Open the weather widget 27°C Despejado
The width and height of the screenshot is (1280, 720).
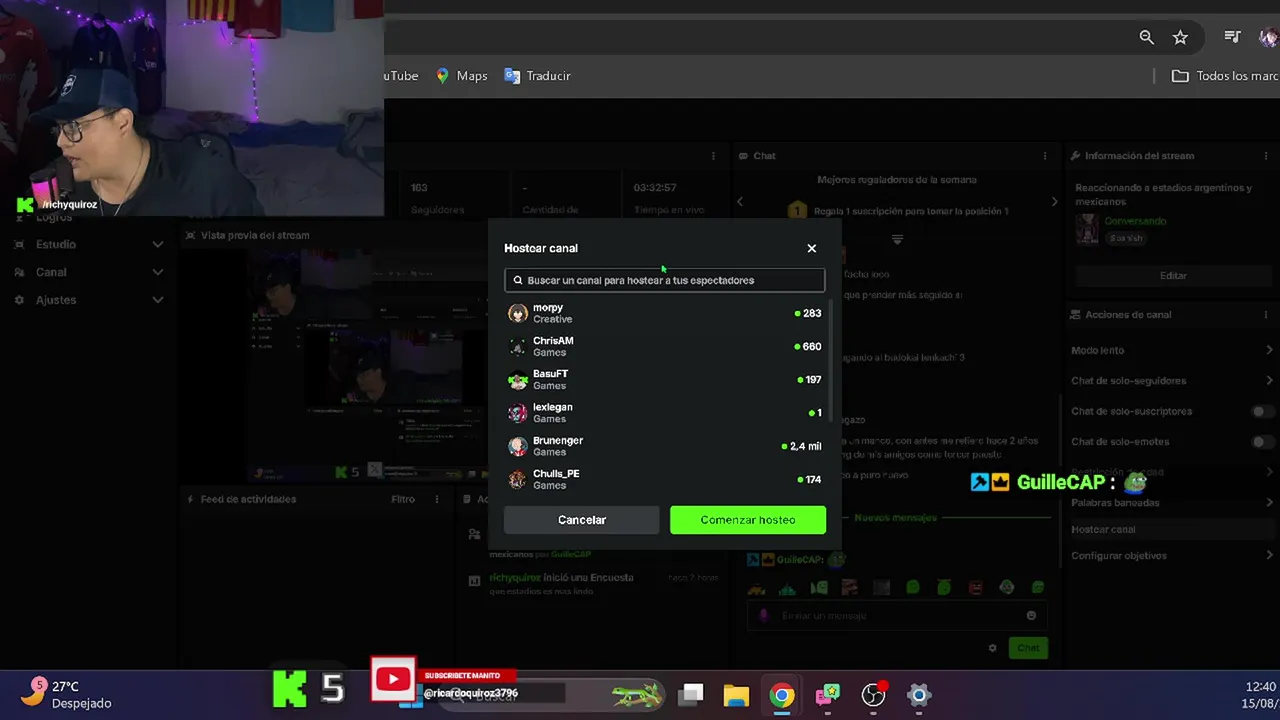click(68, 694)
